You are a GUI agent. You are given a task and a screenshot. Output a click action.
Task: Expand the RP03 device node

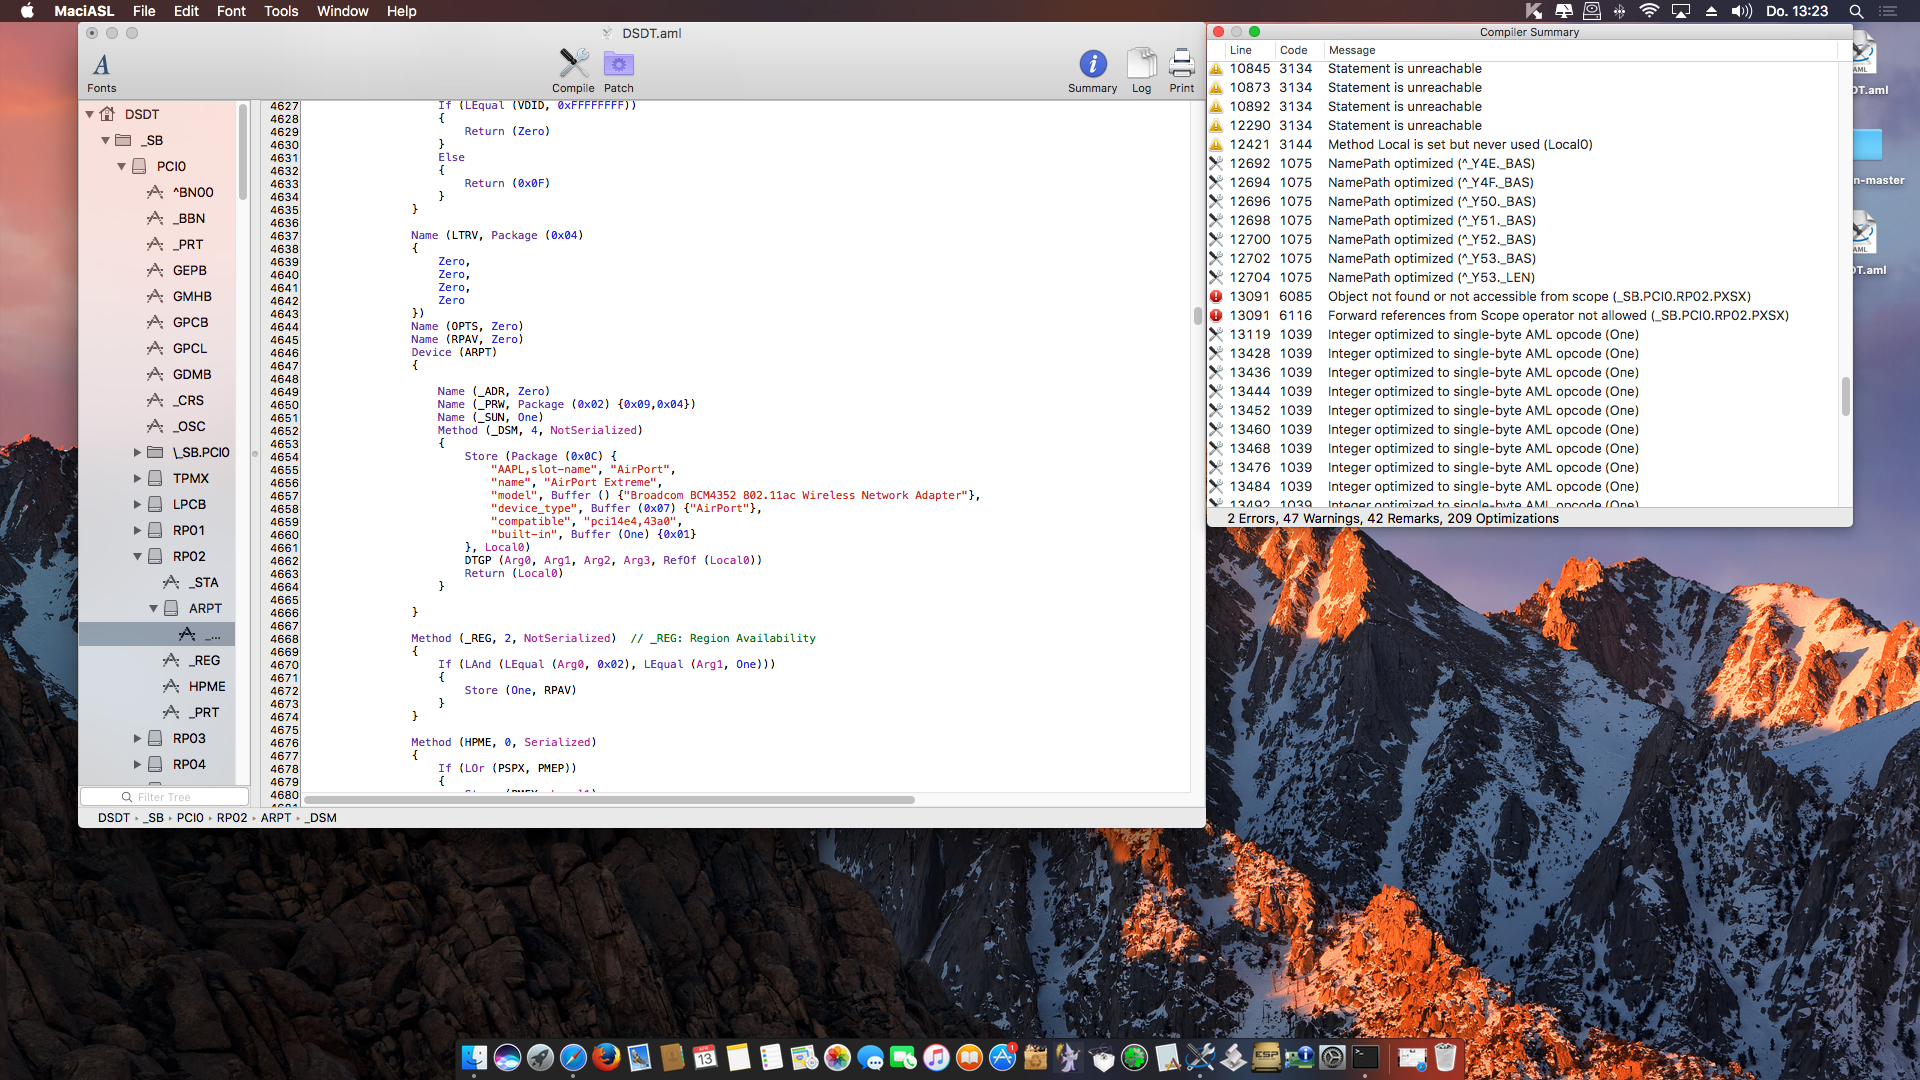(138, 738)
